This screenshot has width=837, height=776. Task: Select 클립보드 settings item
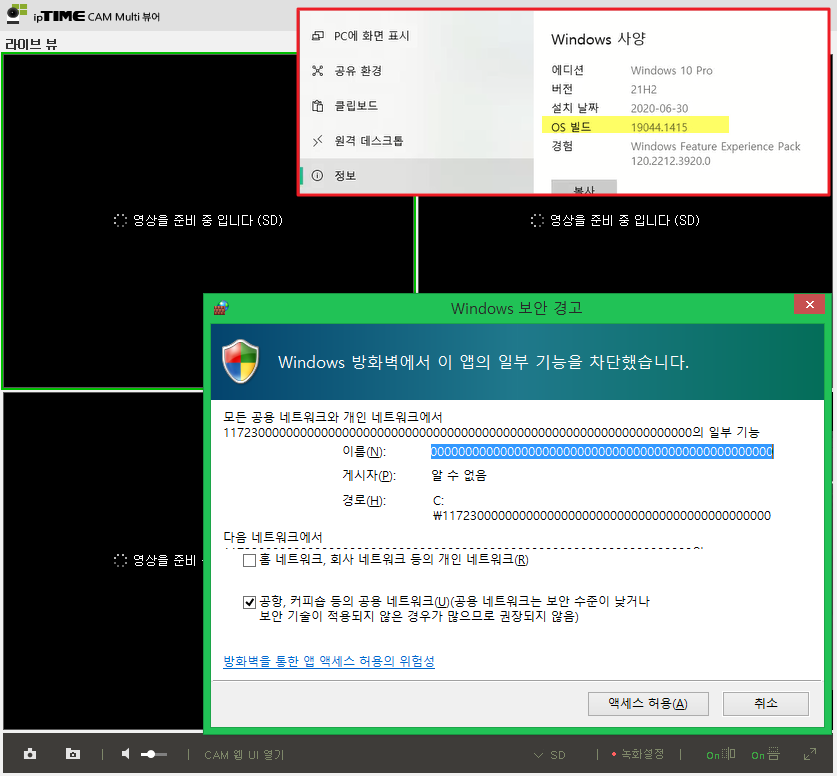click(417, 106)
